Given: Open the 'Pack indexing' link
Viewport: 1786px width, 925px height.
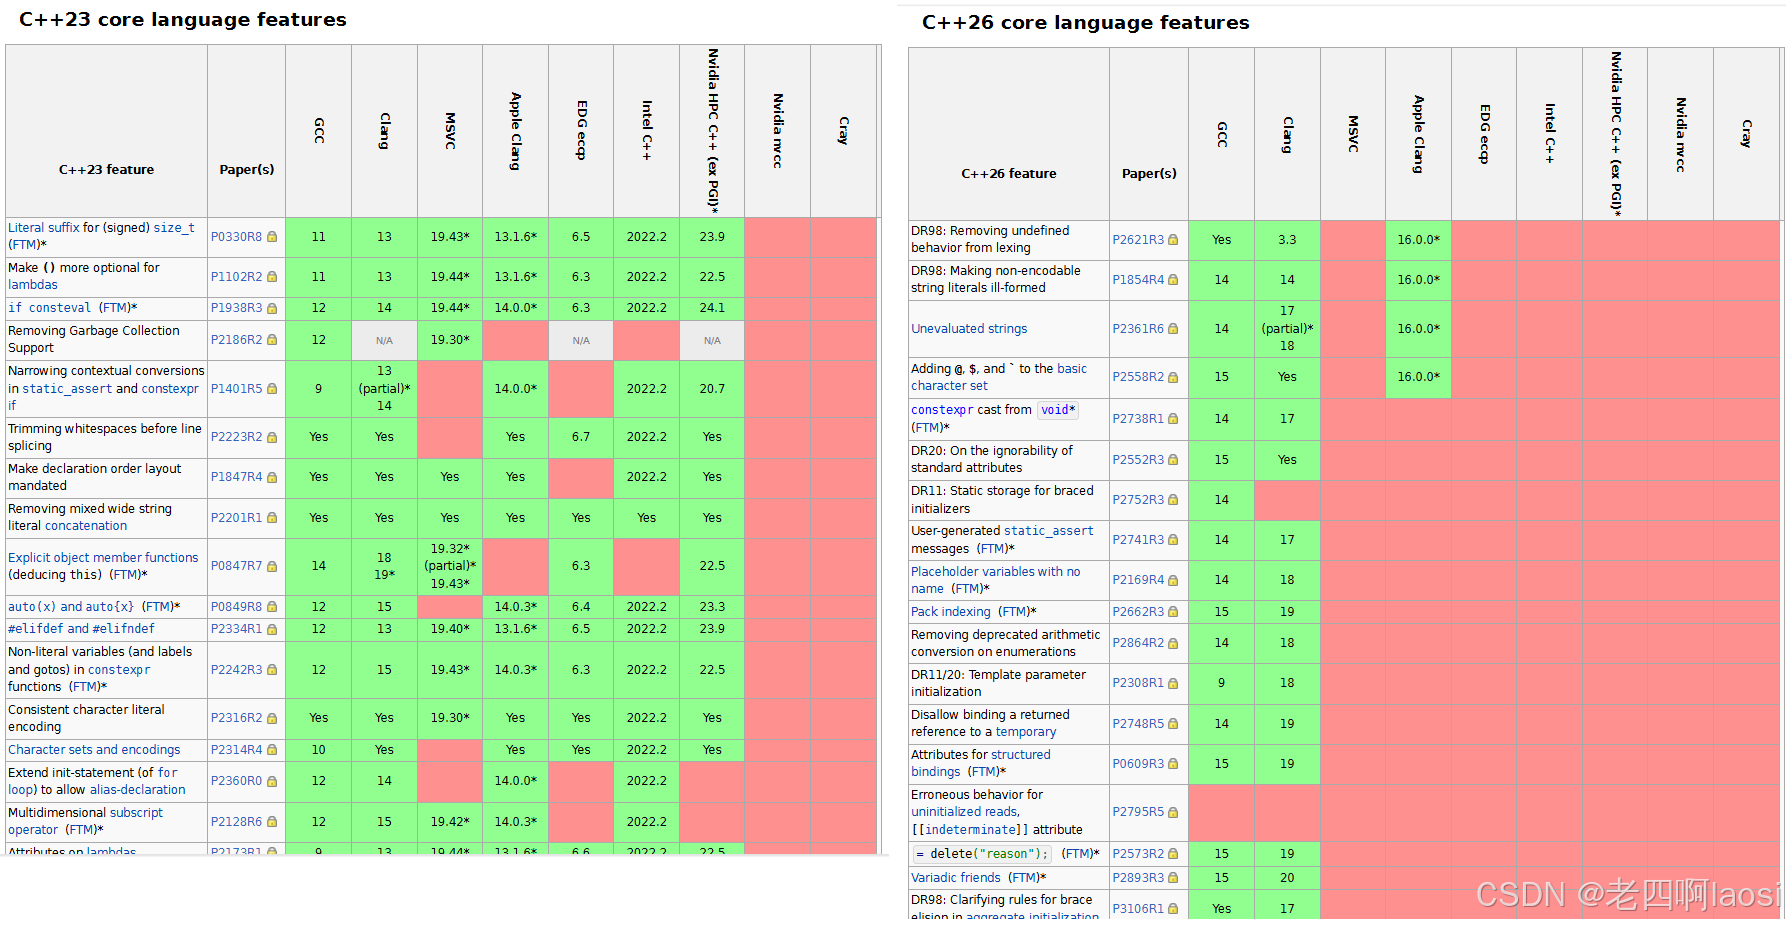Looking at the screenshot, I should point(951,612).
